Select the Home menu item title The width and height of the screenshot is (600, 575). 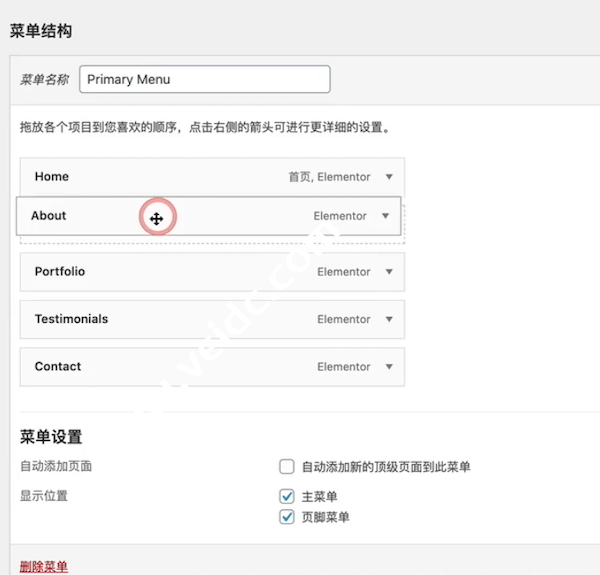(x=52, y=177)
